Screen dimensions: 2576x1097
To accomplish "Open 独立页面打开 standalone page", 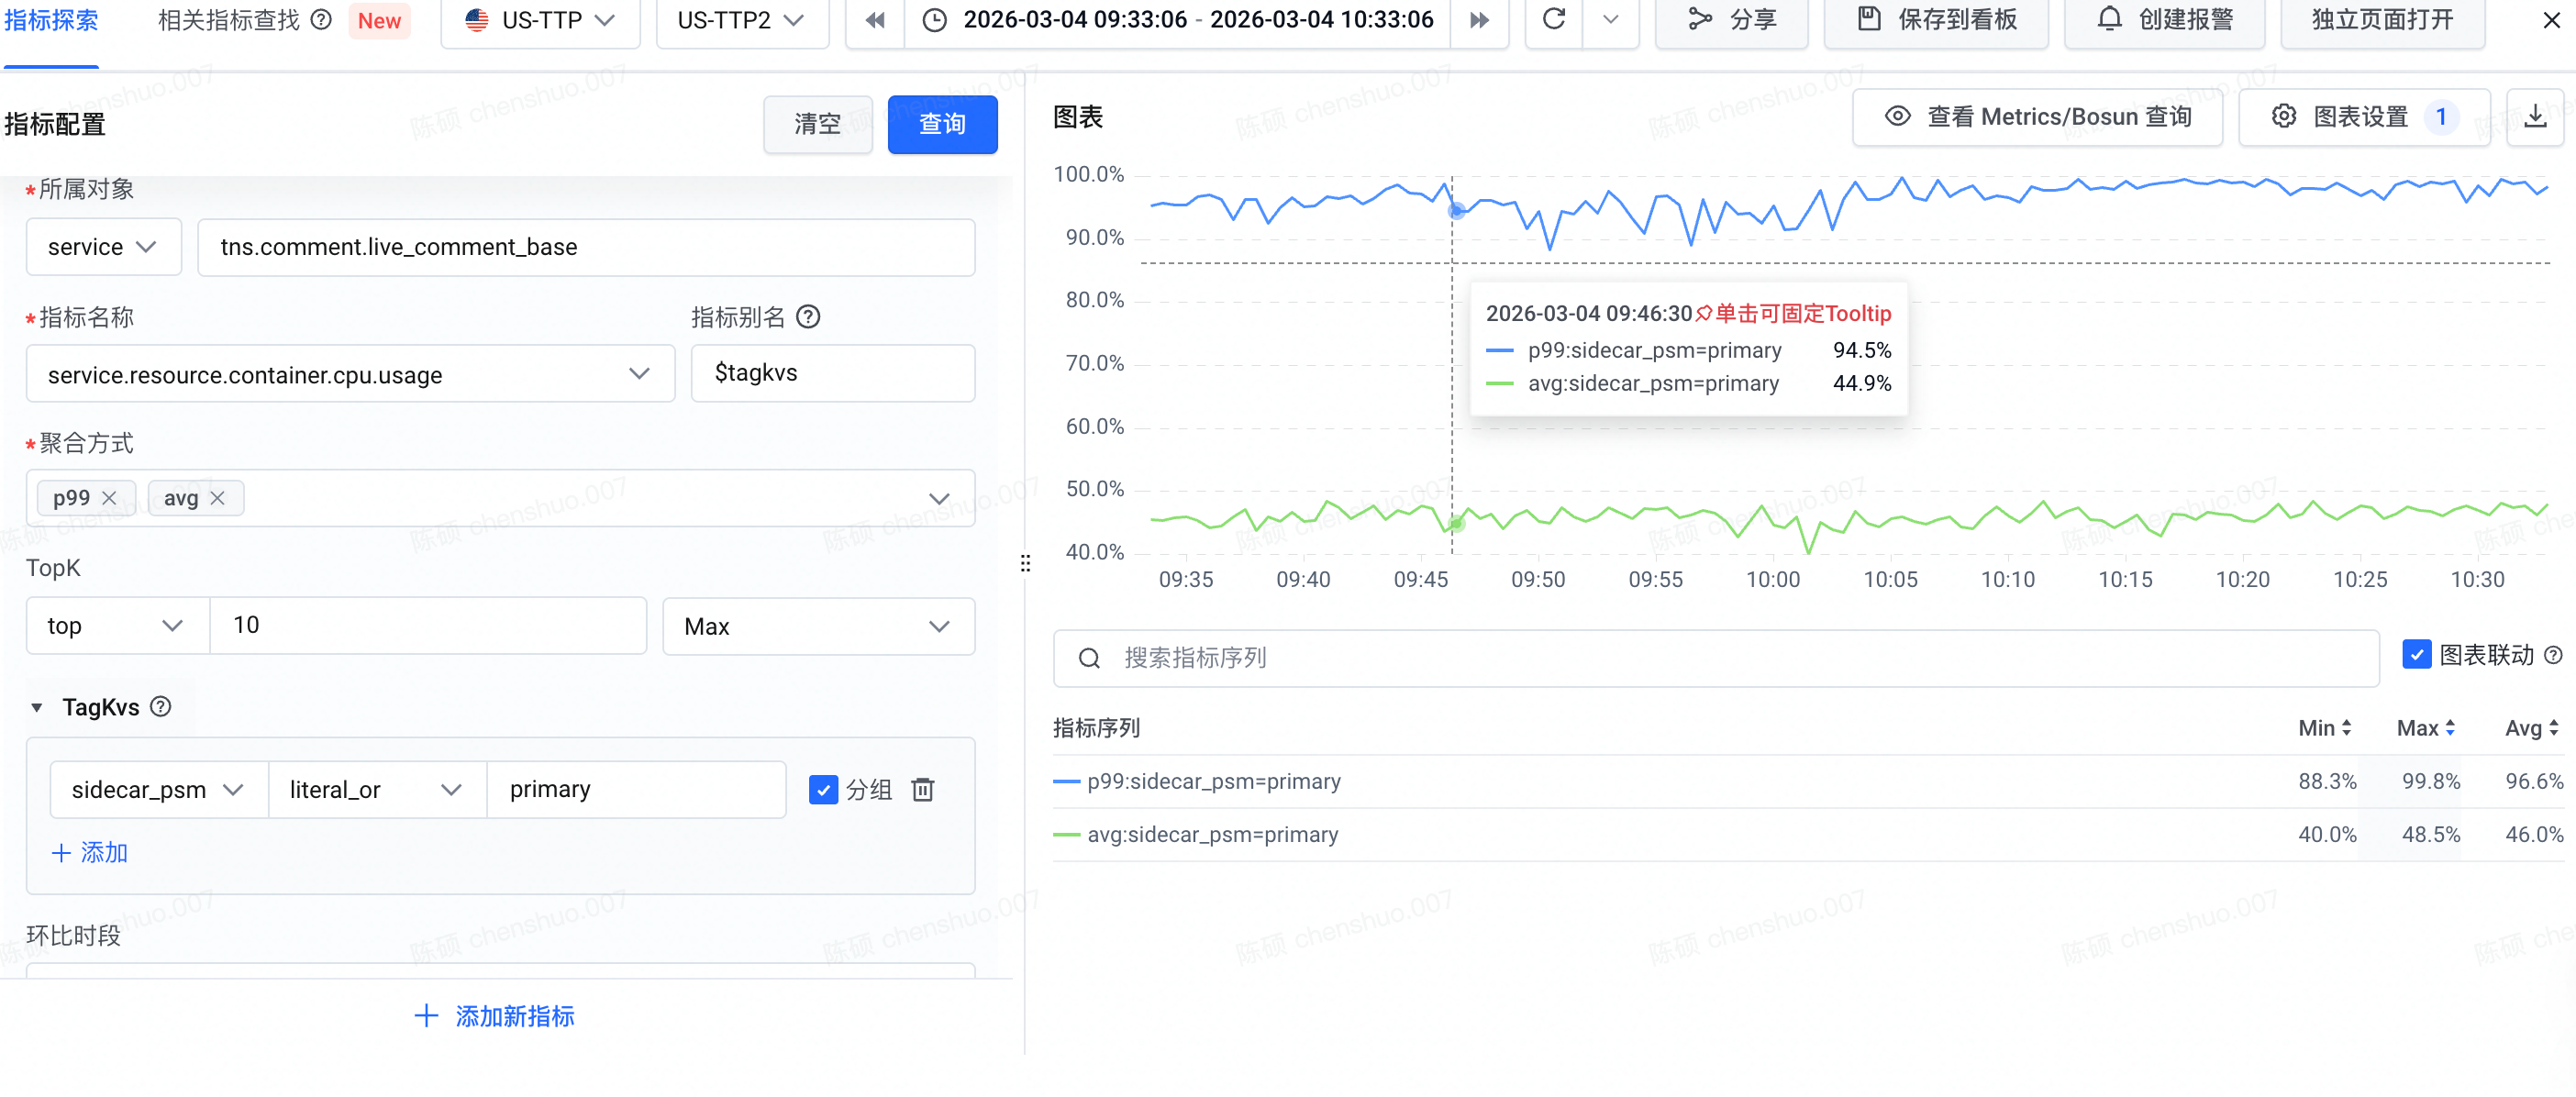I will point(2382,20).
